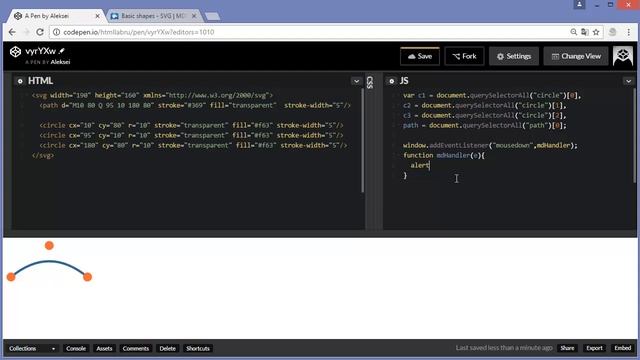Click the browser extension icon near menu

pos(612,32)
